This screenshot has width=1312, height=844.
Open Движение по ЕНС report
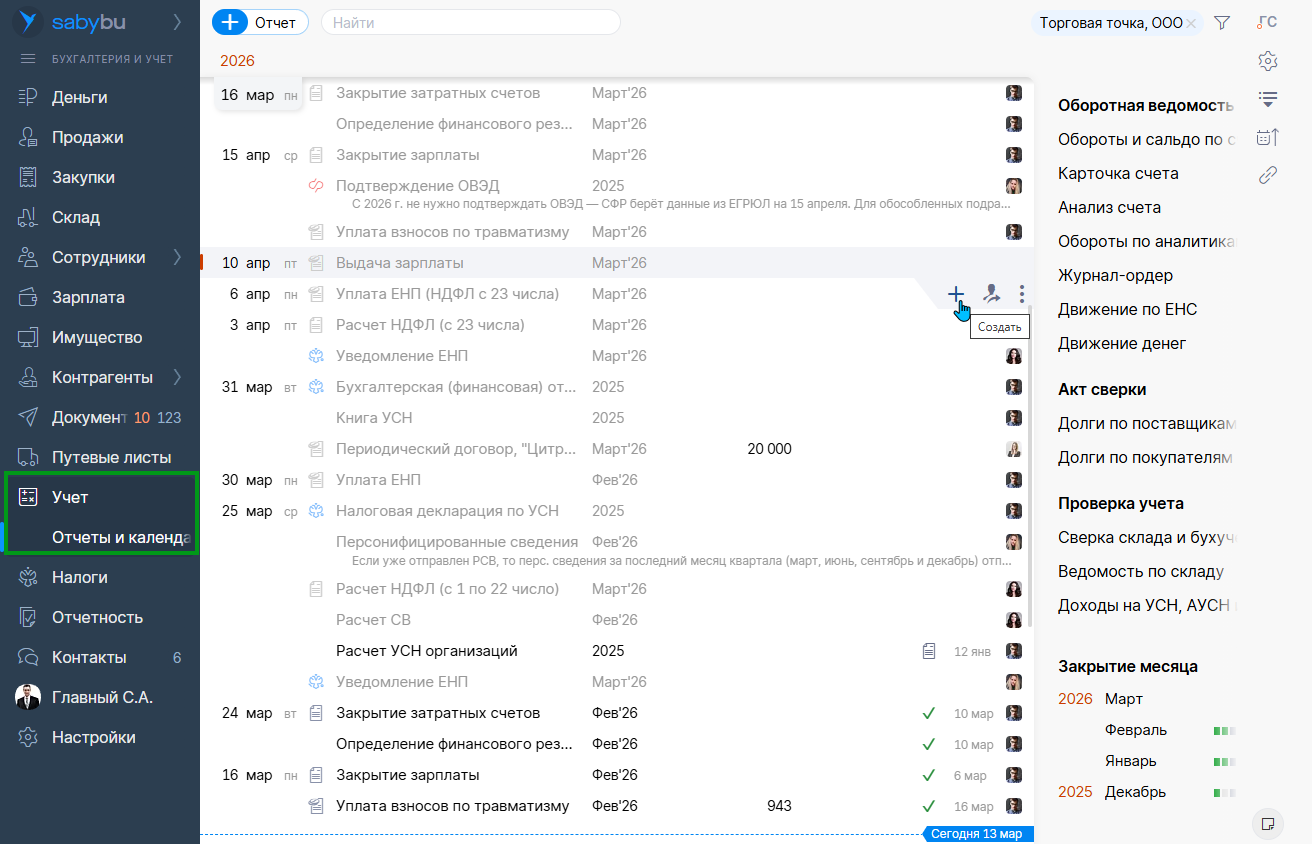(x=1127, y=309)
